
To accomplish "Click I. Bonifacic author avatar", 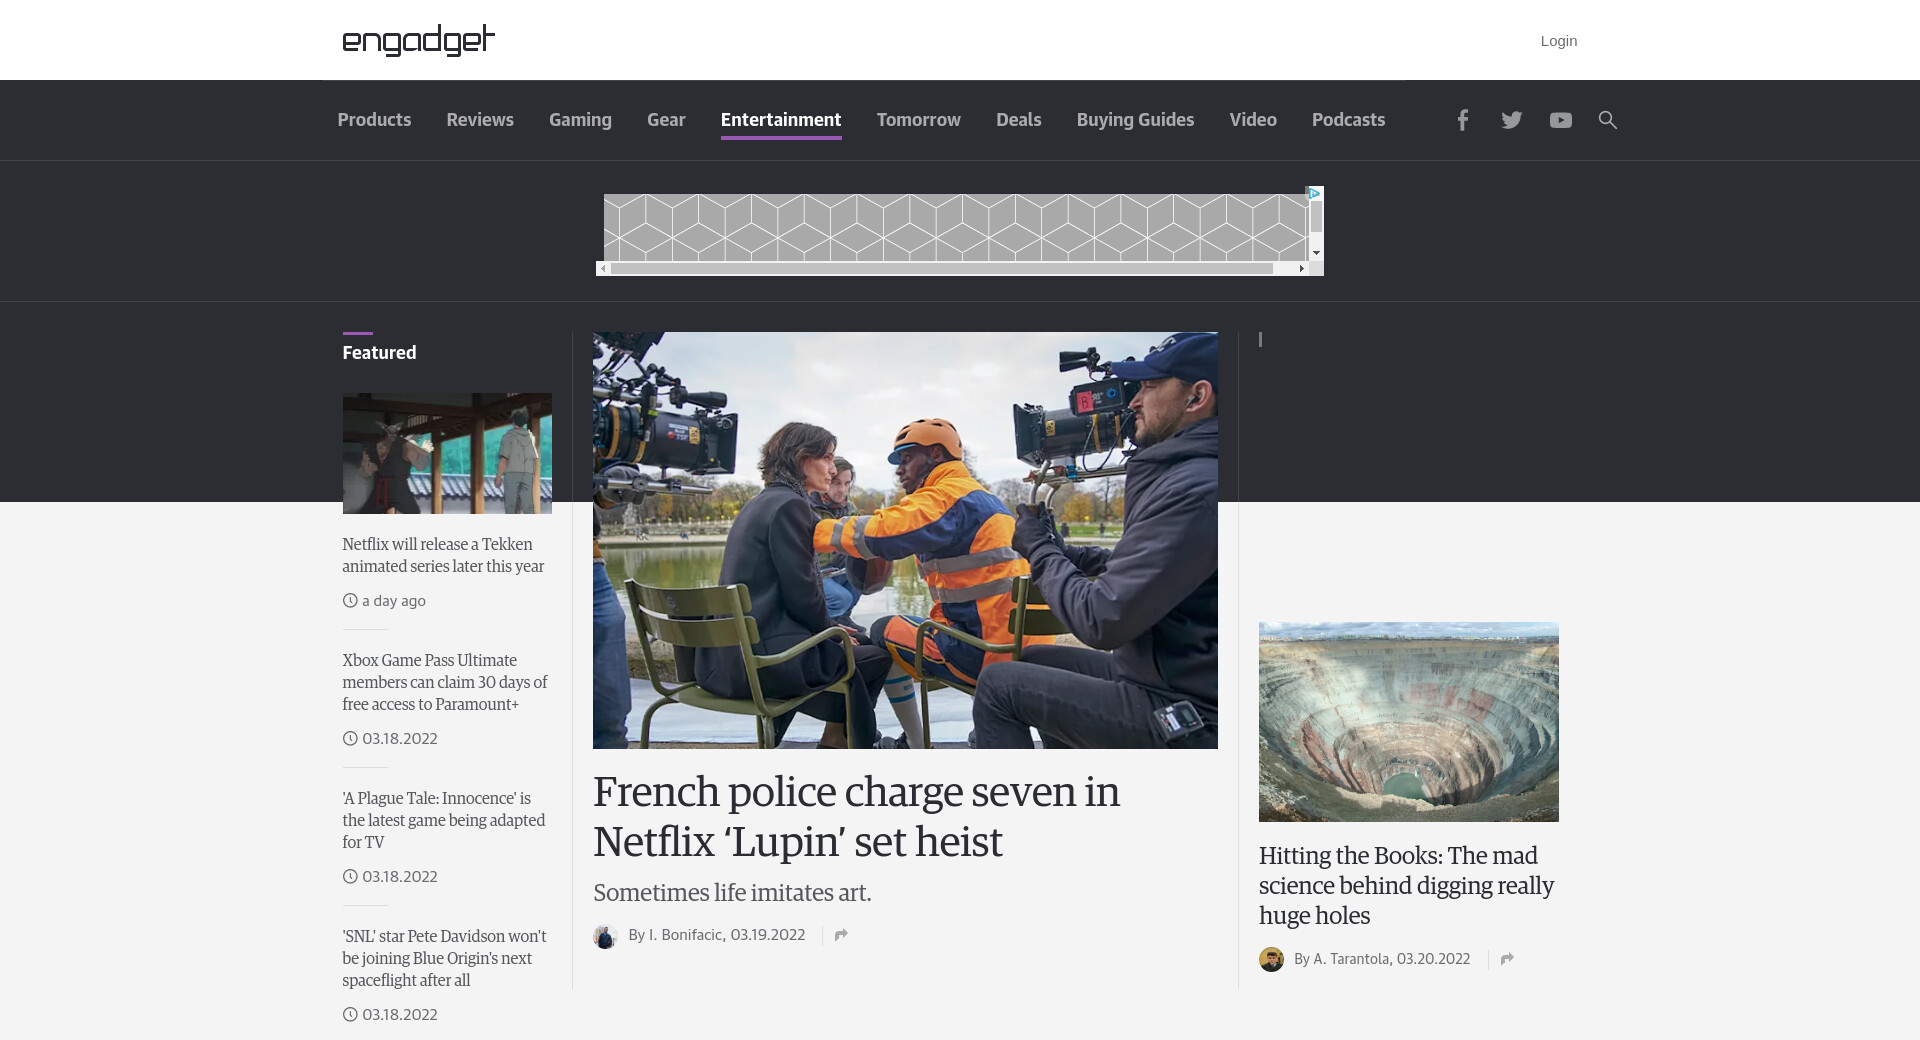I will point(605,936).
